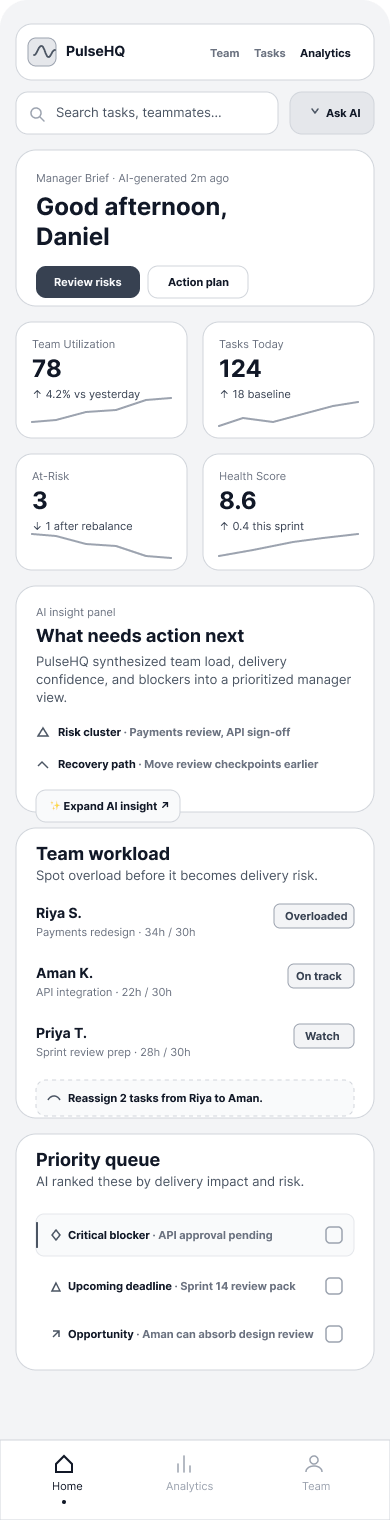Select Riya S. workload row name

tap(59, 913)
